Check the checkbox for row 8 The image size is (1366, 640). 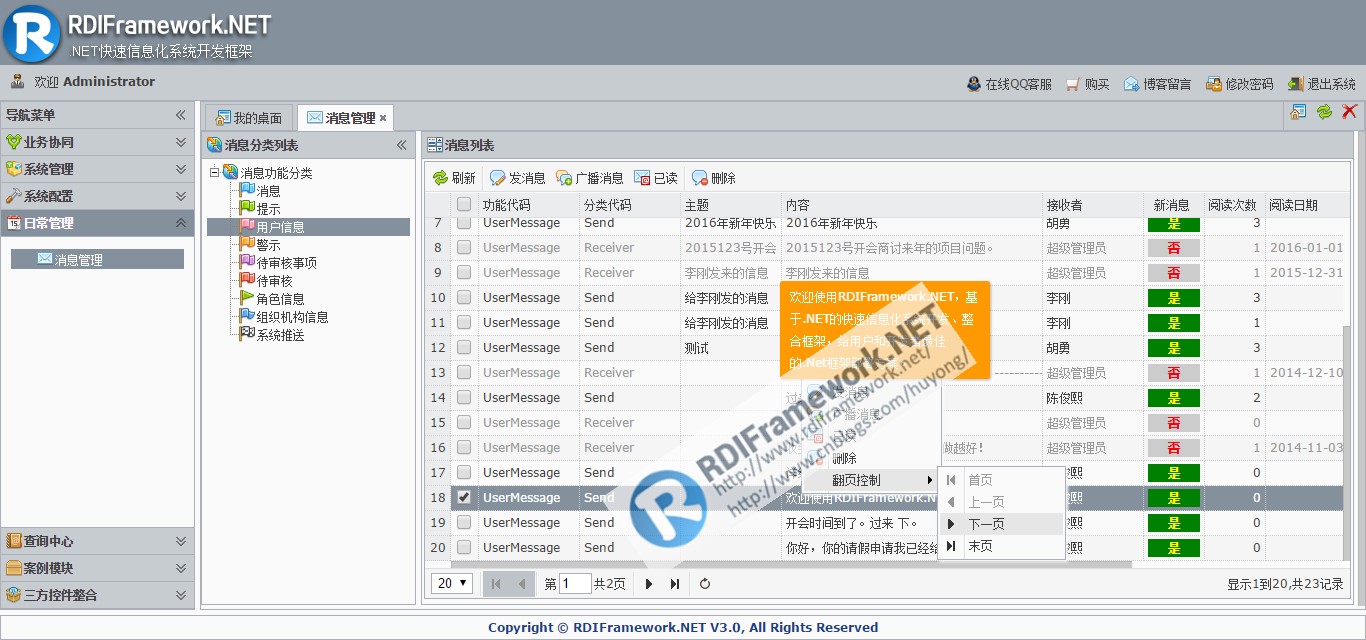pos(464,247)
